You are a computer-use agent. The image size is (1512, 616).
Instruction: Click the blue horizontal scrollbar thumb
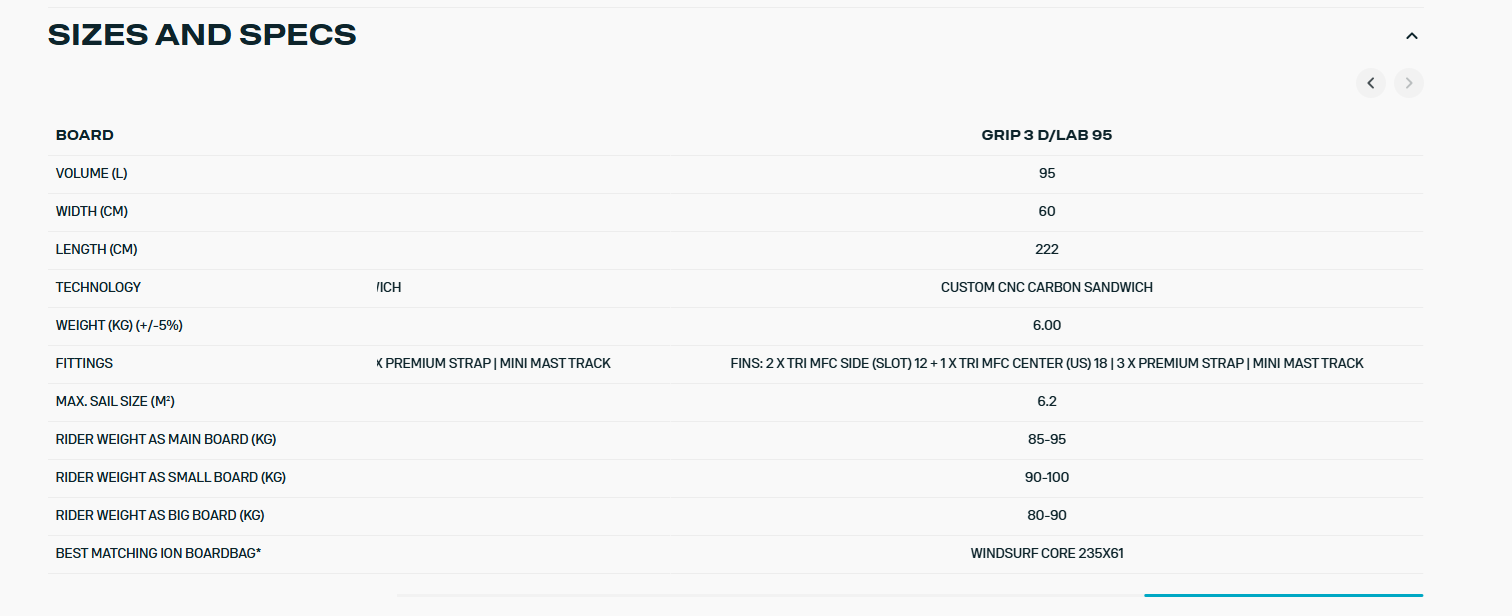[1282, 595]
